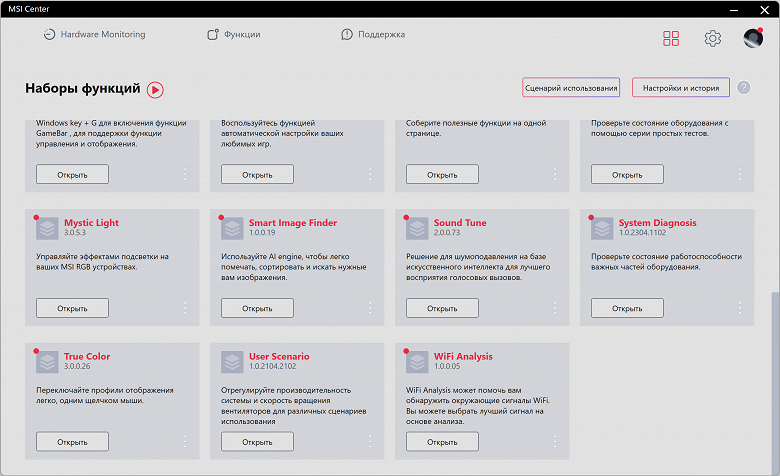Click the Sound Tune title
This screenshot has height=476, width=780.
460,222
